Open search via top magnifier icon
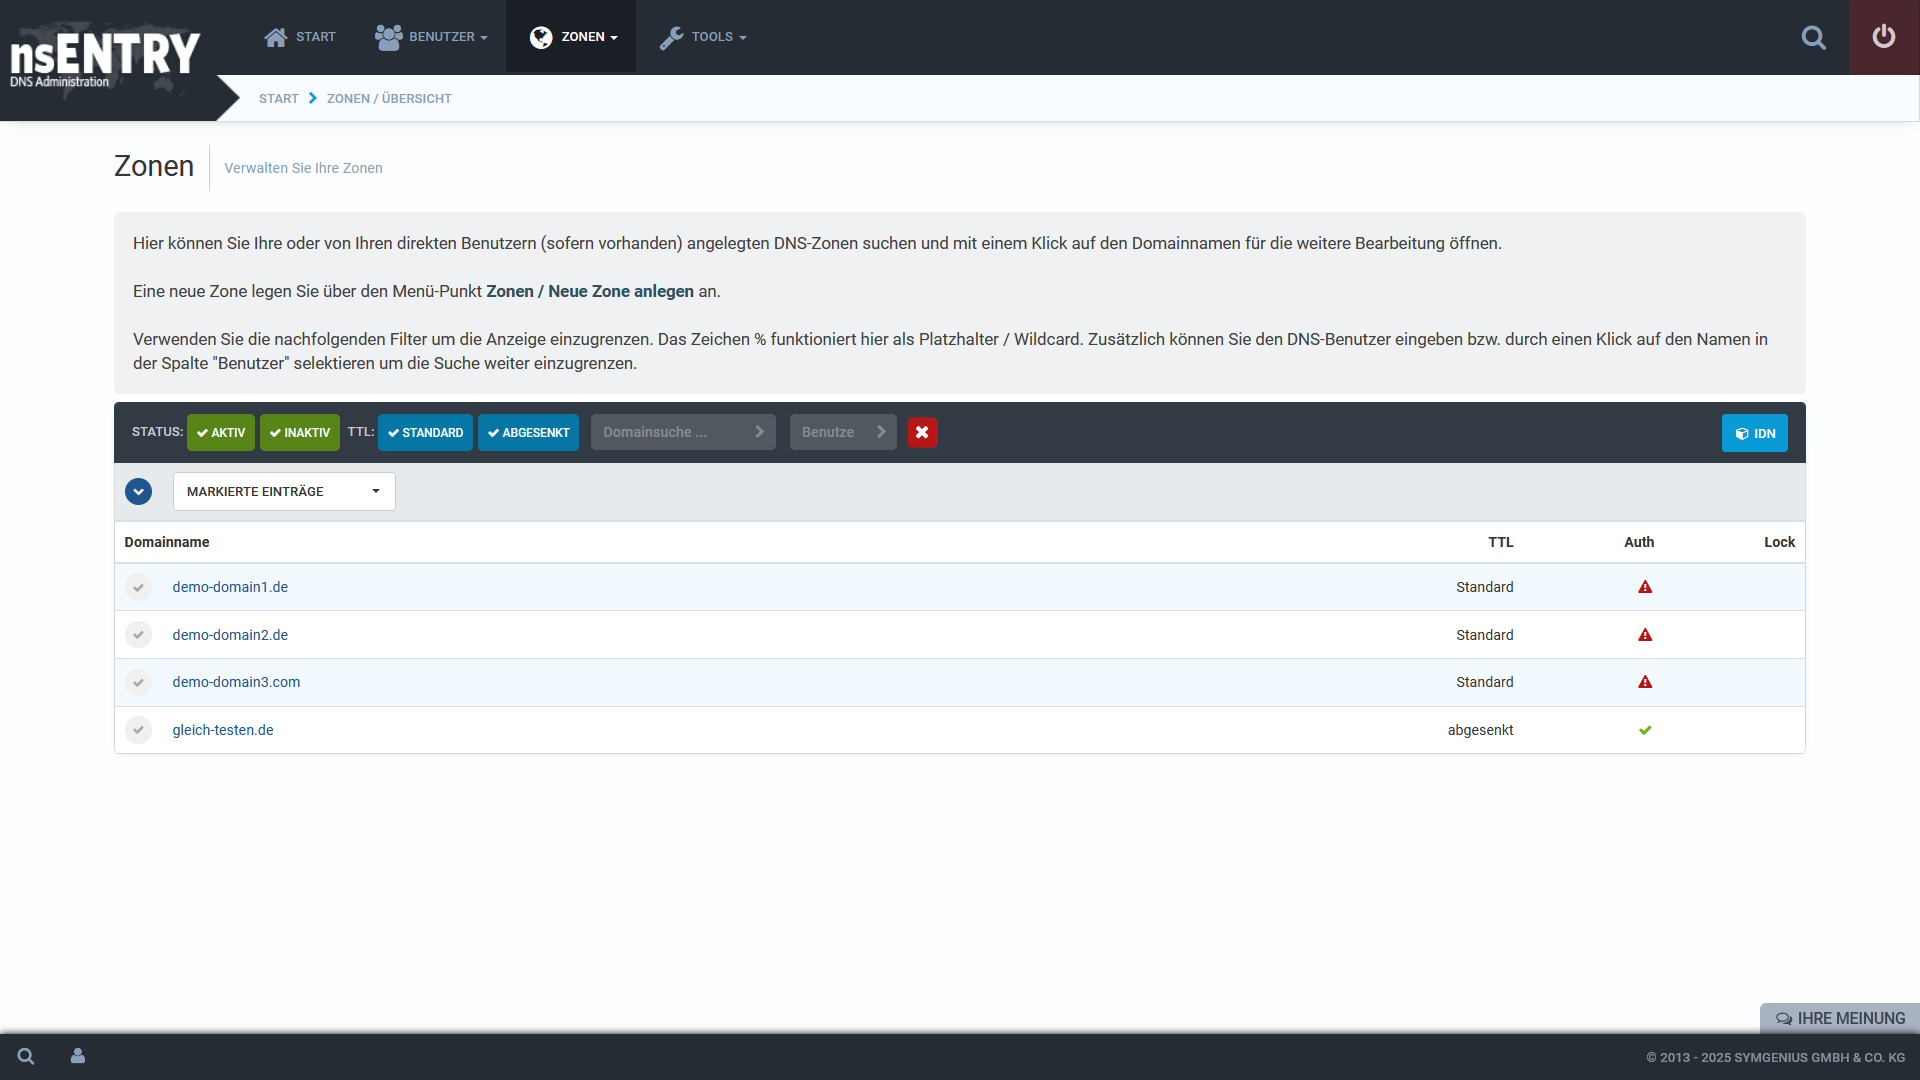 (x=1813, y=38)
